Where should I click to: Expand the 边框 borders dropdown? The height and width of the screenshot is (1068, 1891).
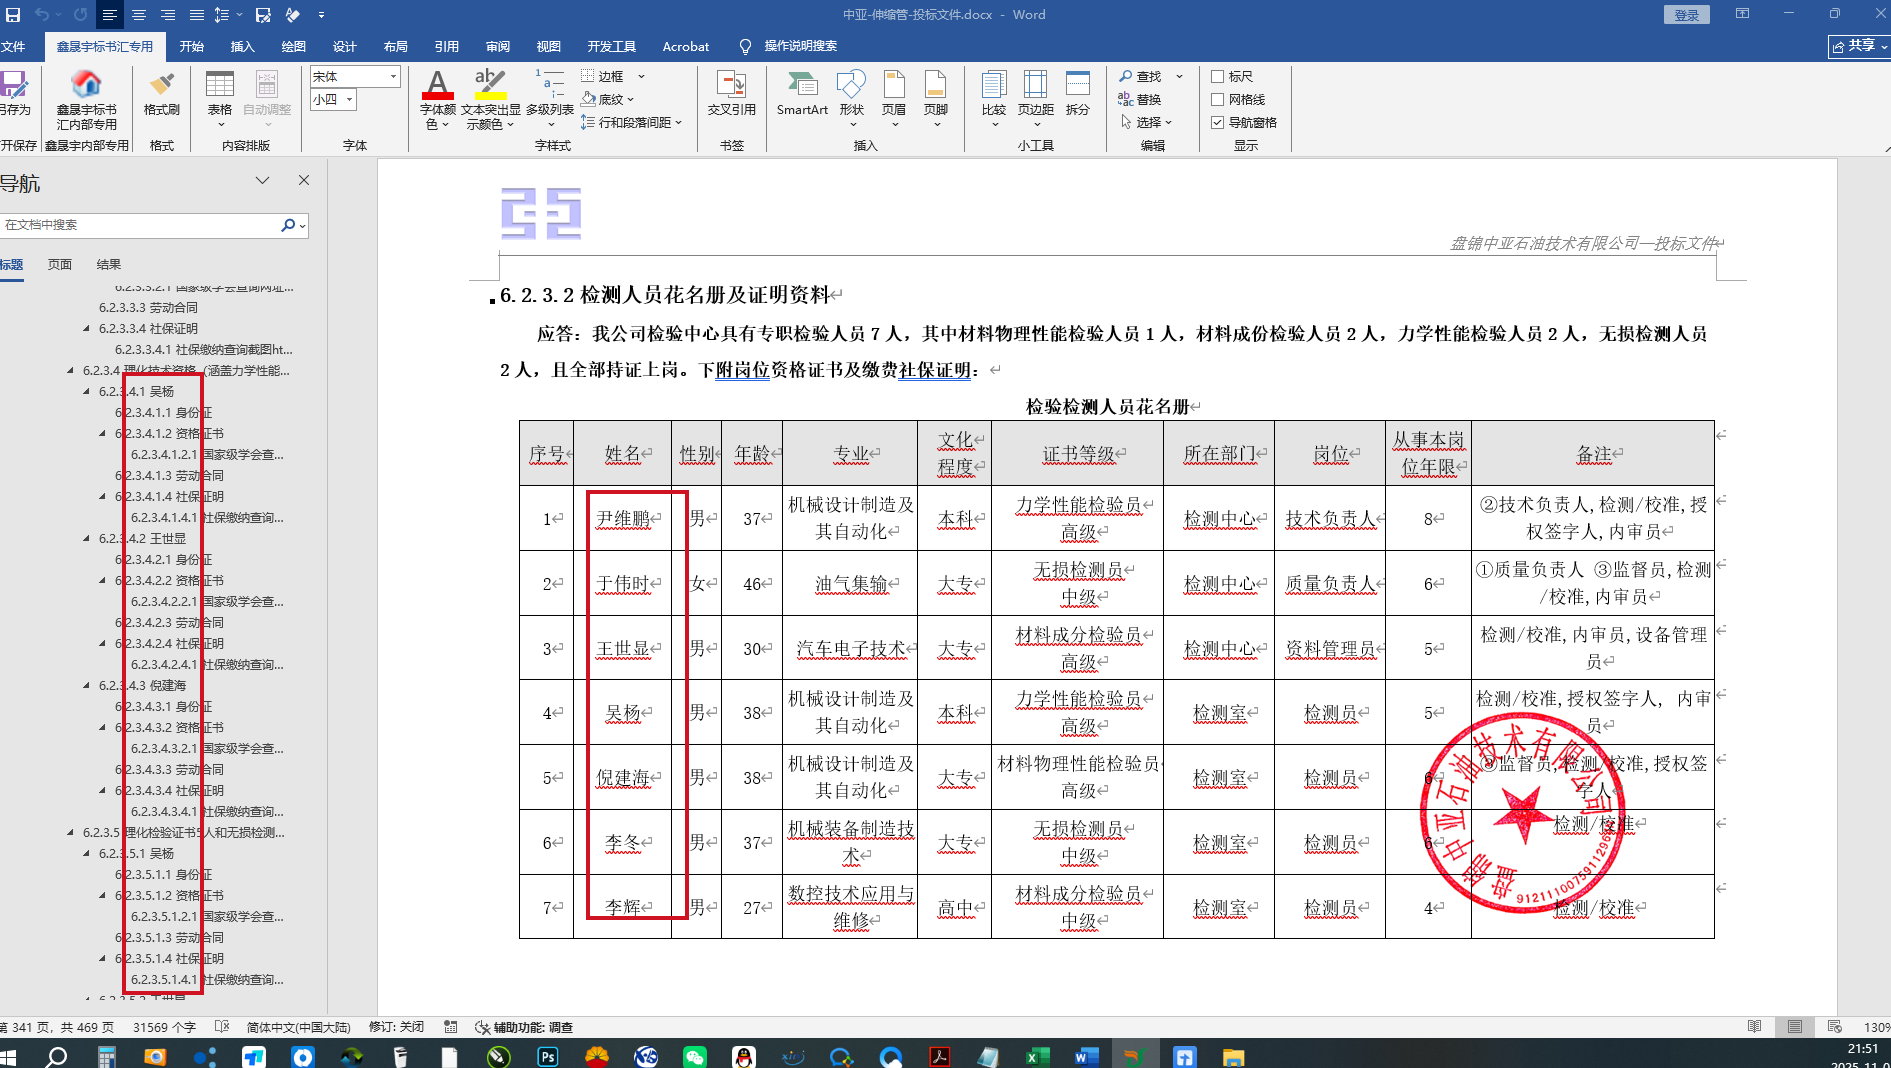(x=641, y=76)
